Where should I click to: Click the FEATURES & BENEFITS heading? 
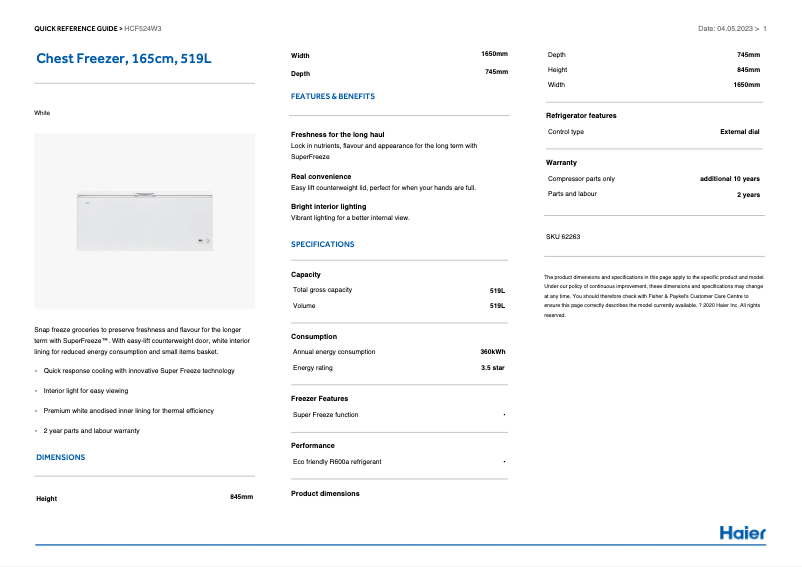(333, 97)
